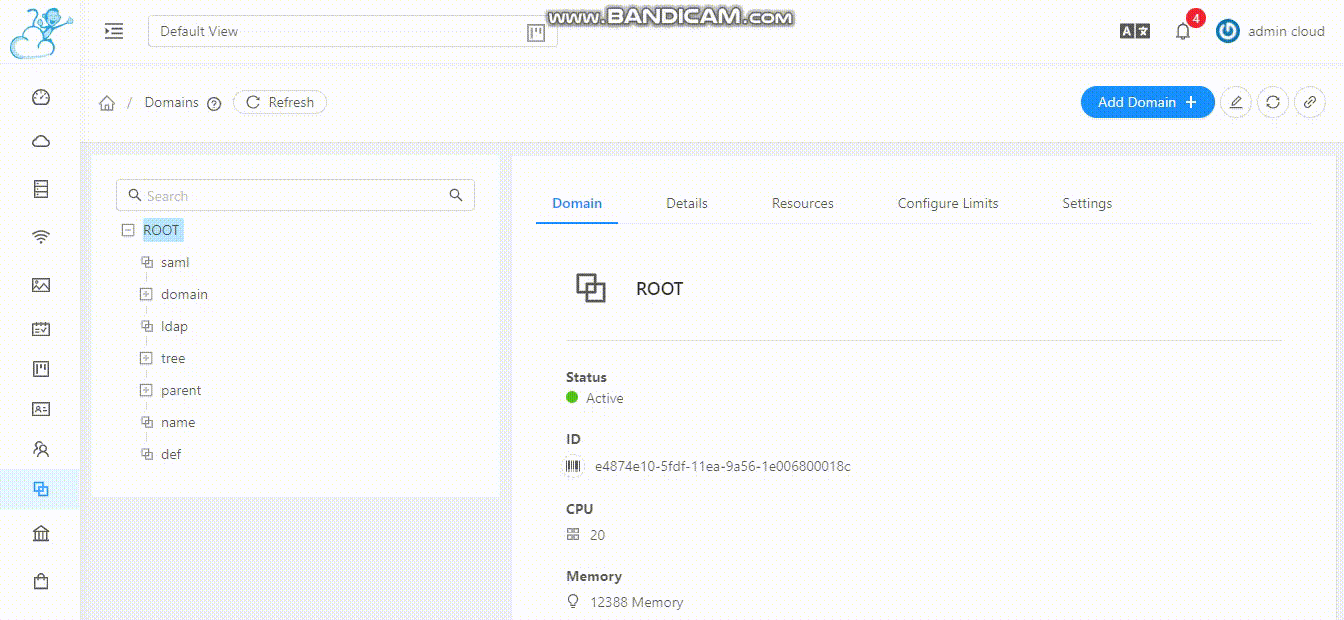Click the link domain button
Screen dimensions: 1344x620
click(x=1309, y=102)
